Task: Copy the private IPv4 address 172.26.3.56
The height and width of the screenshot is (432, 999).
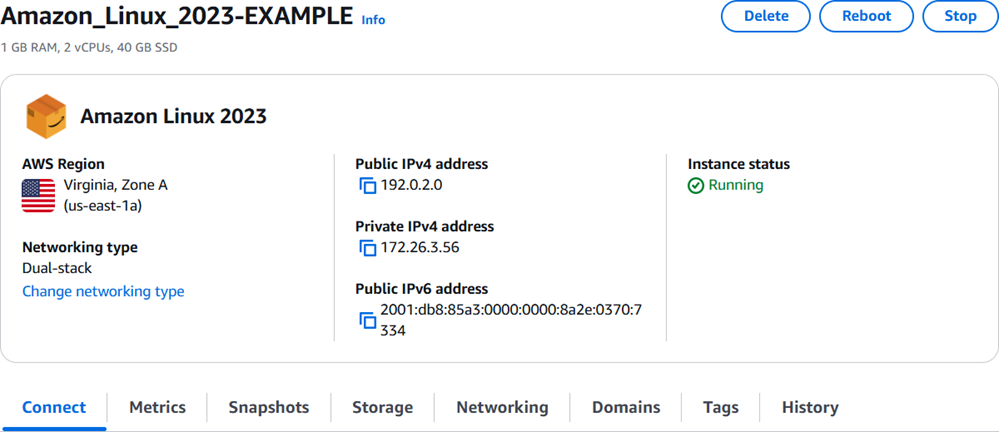Action: (367, 248)
